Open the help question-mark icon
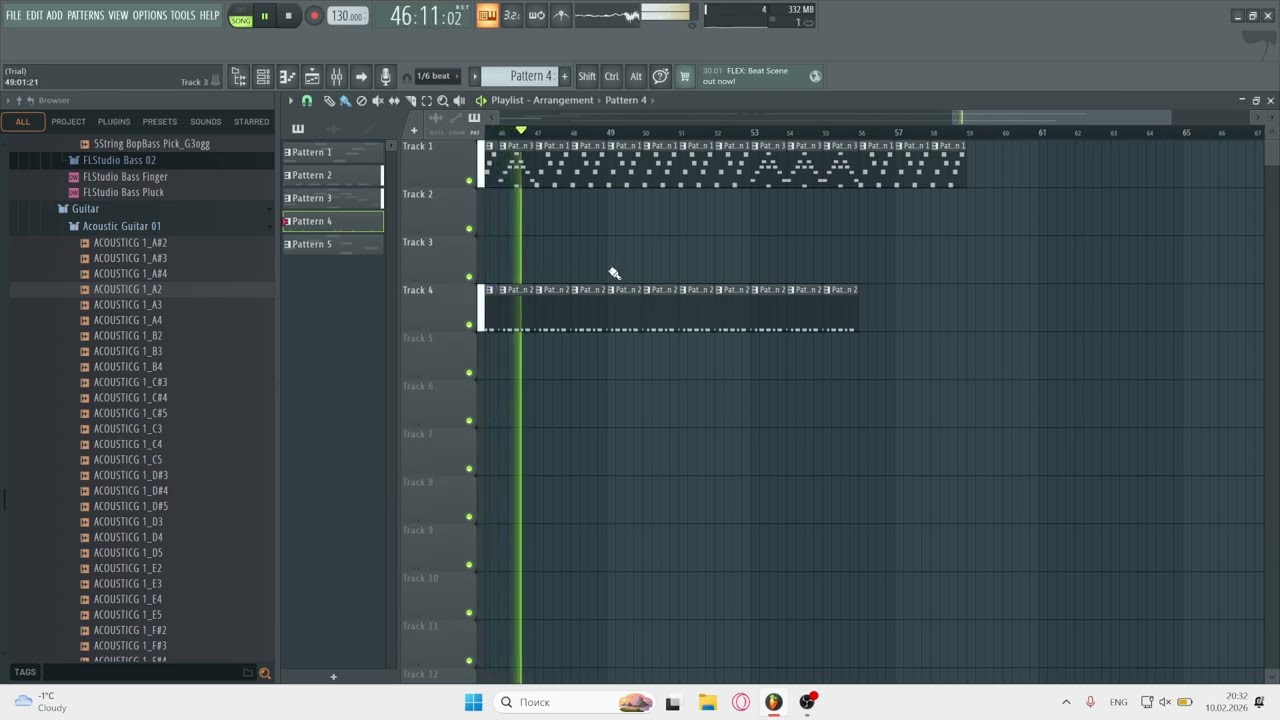This screenshot has width=1280, height=720. 660,76
